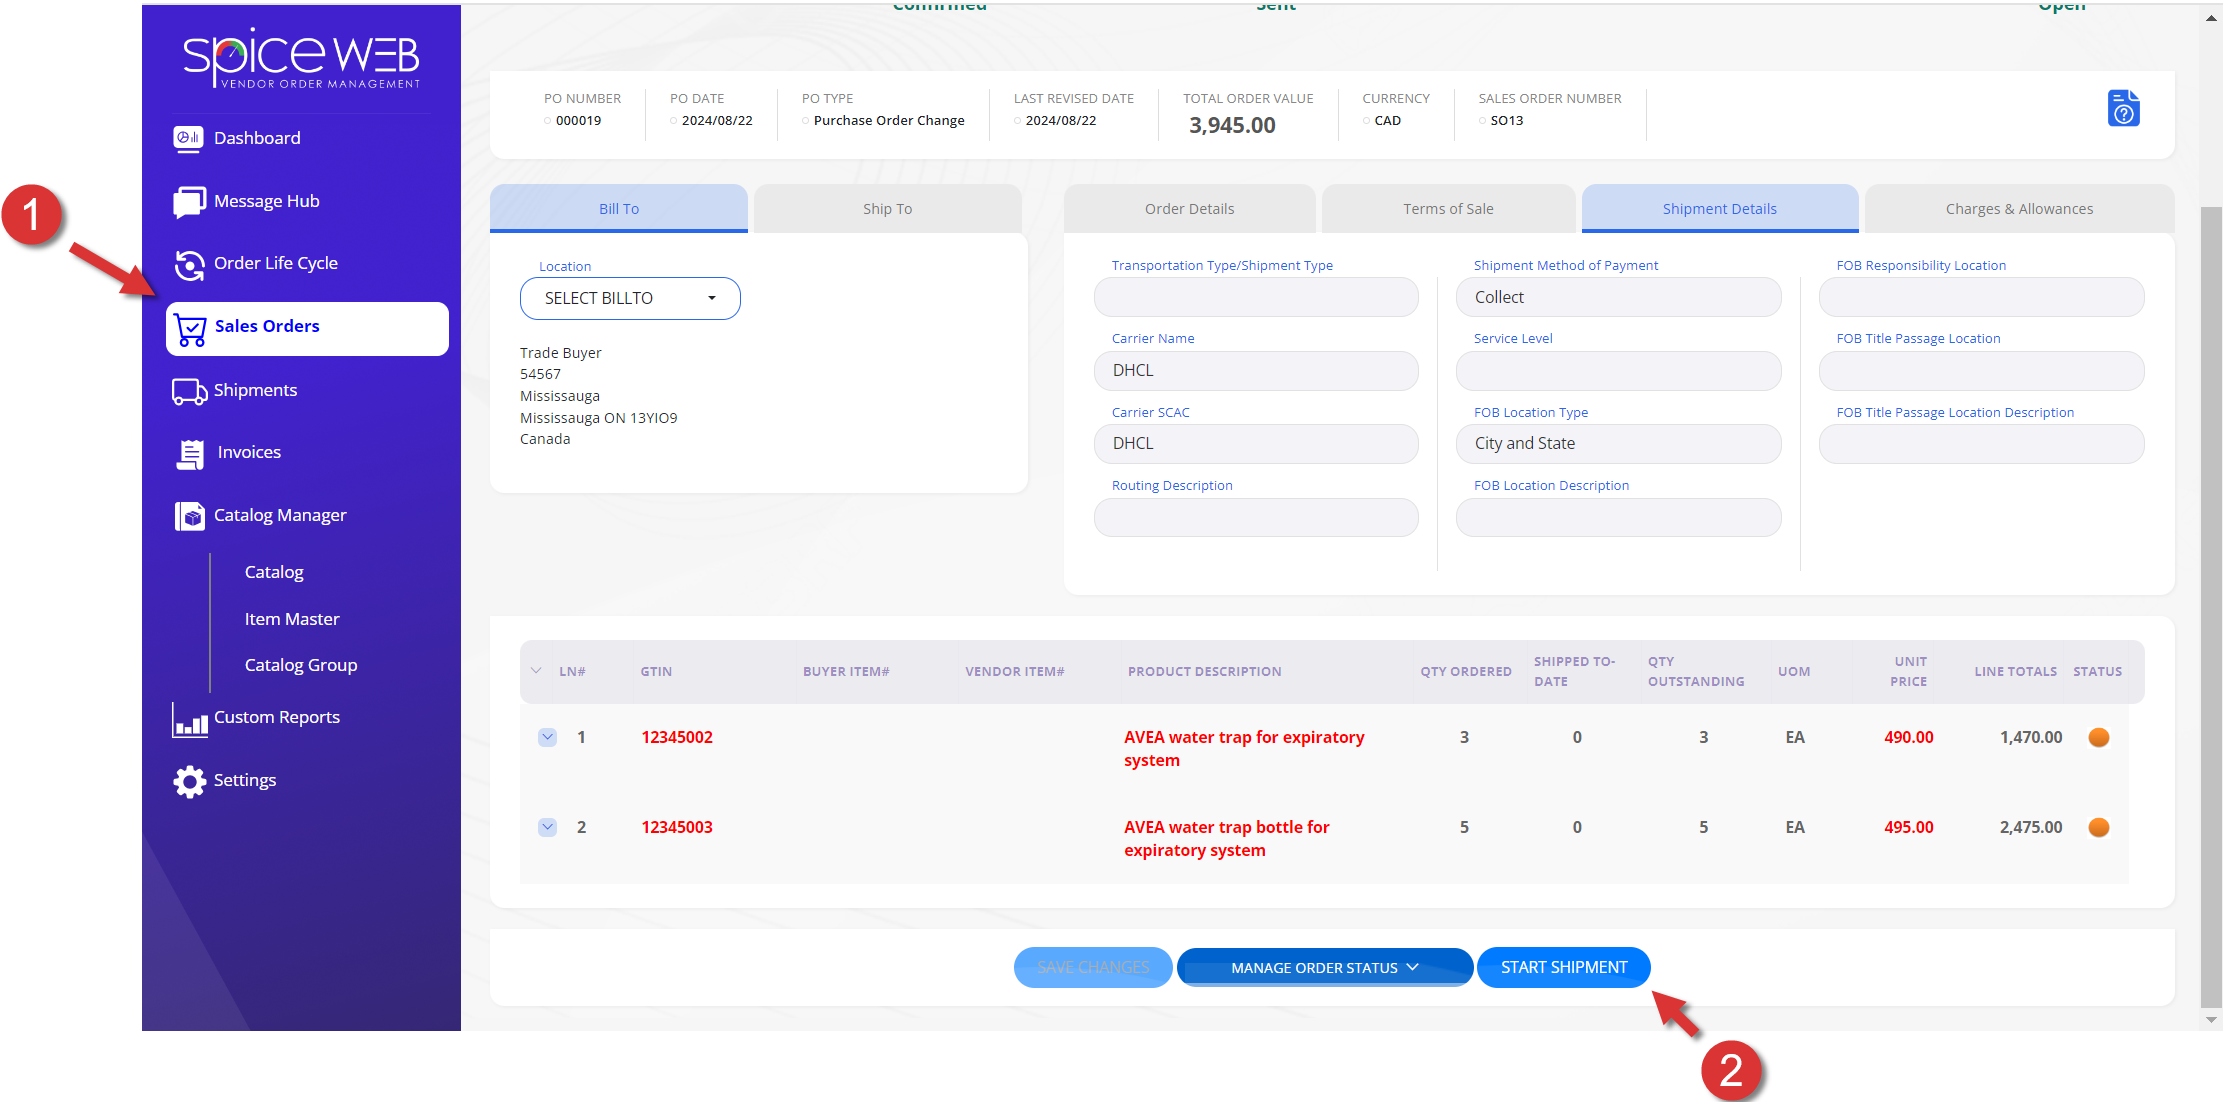2223x1102 pixels.
Task: Click orange status dot for line 1
Action: point(2099,737)
